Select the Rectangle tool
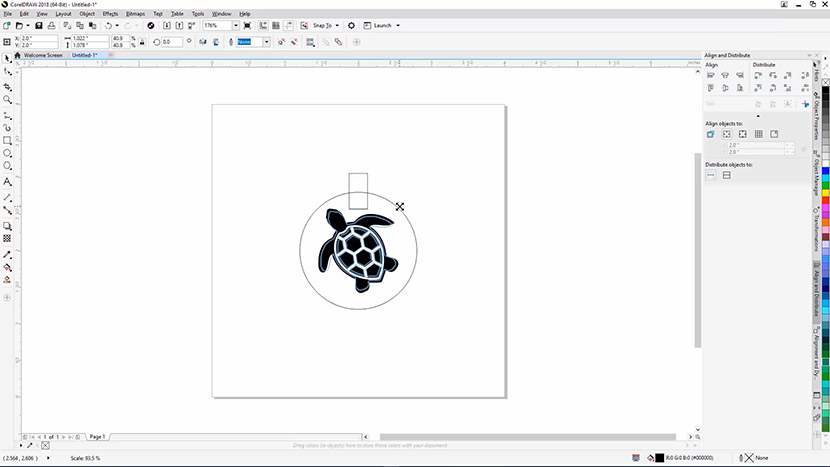This screenshot has width=830, height=467. tap(8, 141)
